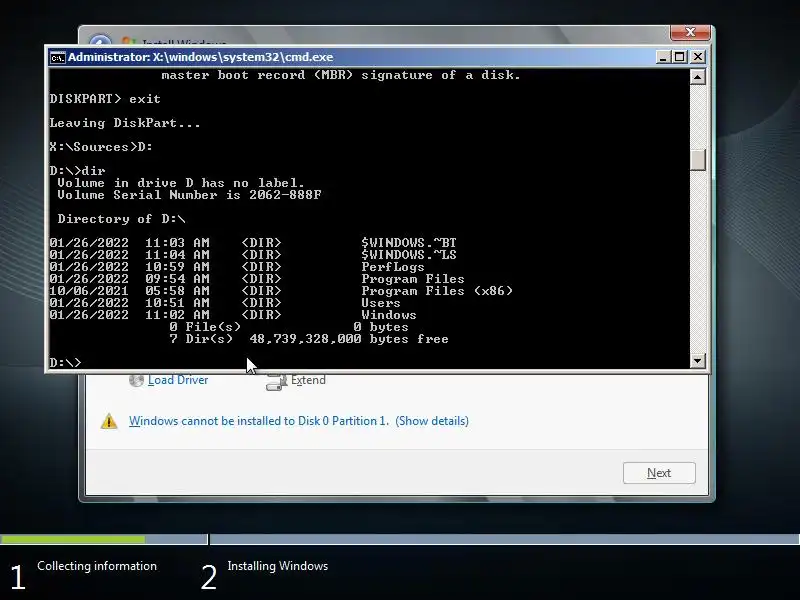Click the 48,739,328,000 bytes free text
800x600 pixels.
[x=349, y=339]
